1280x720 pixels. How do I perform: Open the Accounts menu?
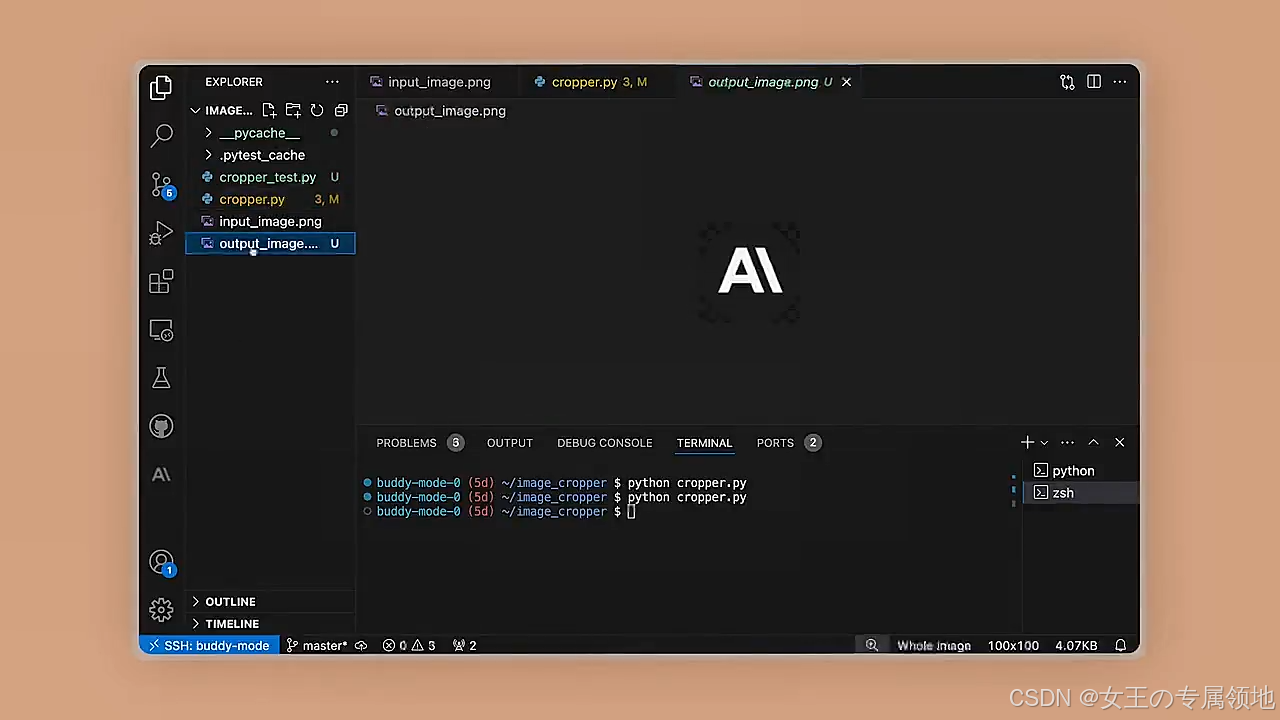click(161, 563)
